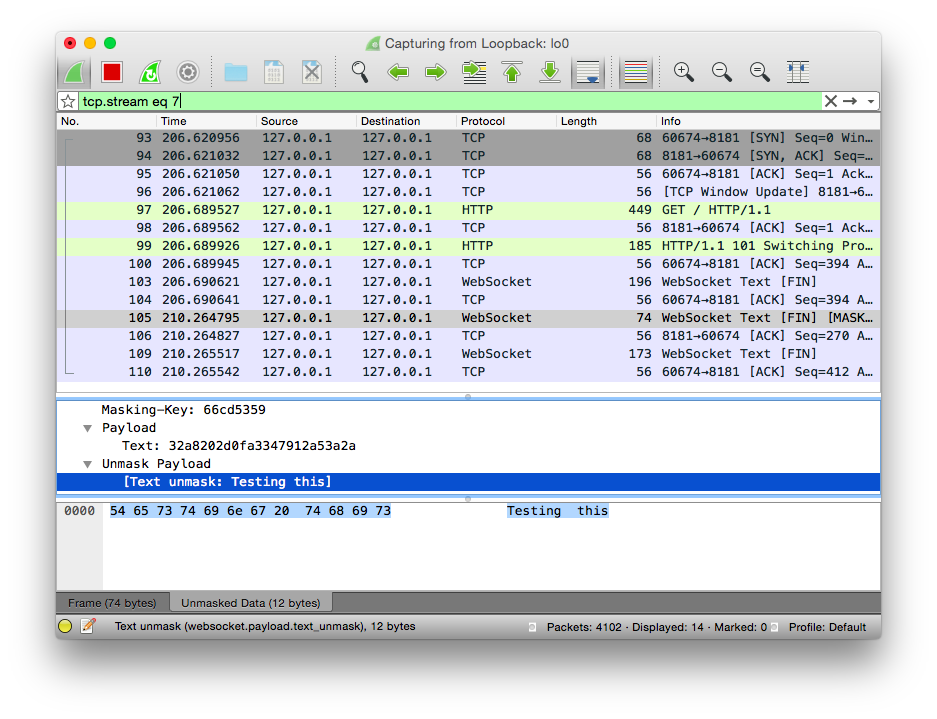Screen dimensions: 937x719
Task: Go back to previous packet
Action: tap(398, 72)
